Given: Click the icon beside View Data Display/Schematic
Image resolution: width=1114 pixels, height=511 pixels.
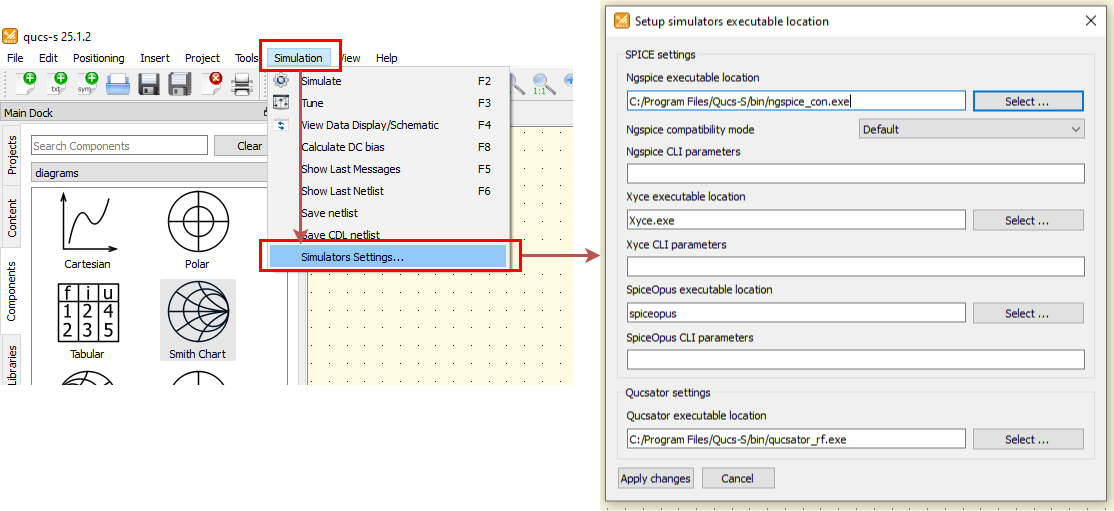Looking at the screenshot, I should click(281, 125).
